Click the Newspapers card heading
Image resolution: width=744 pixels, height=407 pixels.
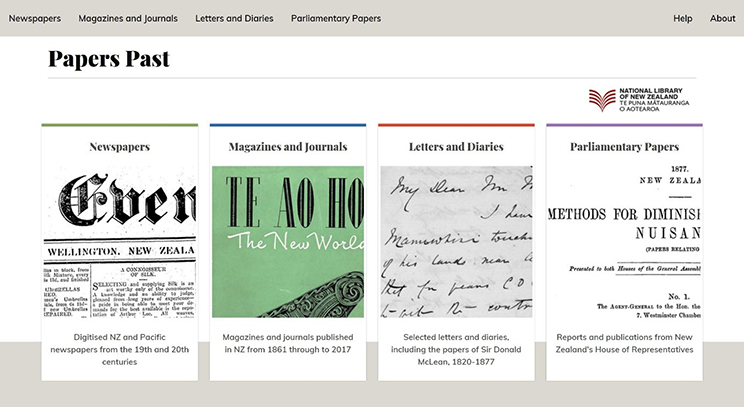(120, 147)
